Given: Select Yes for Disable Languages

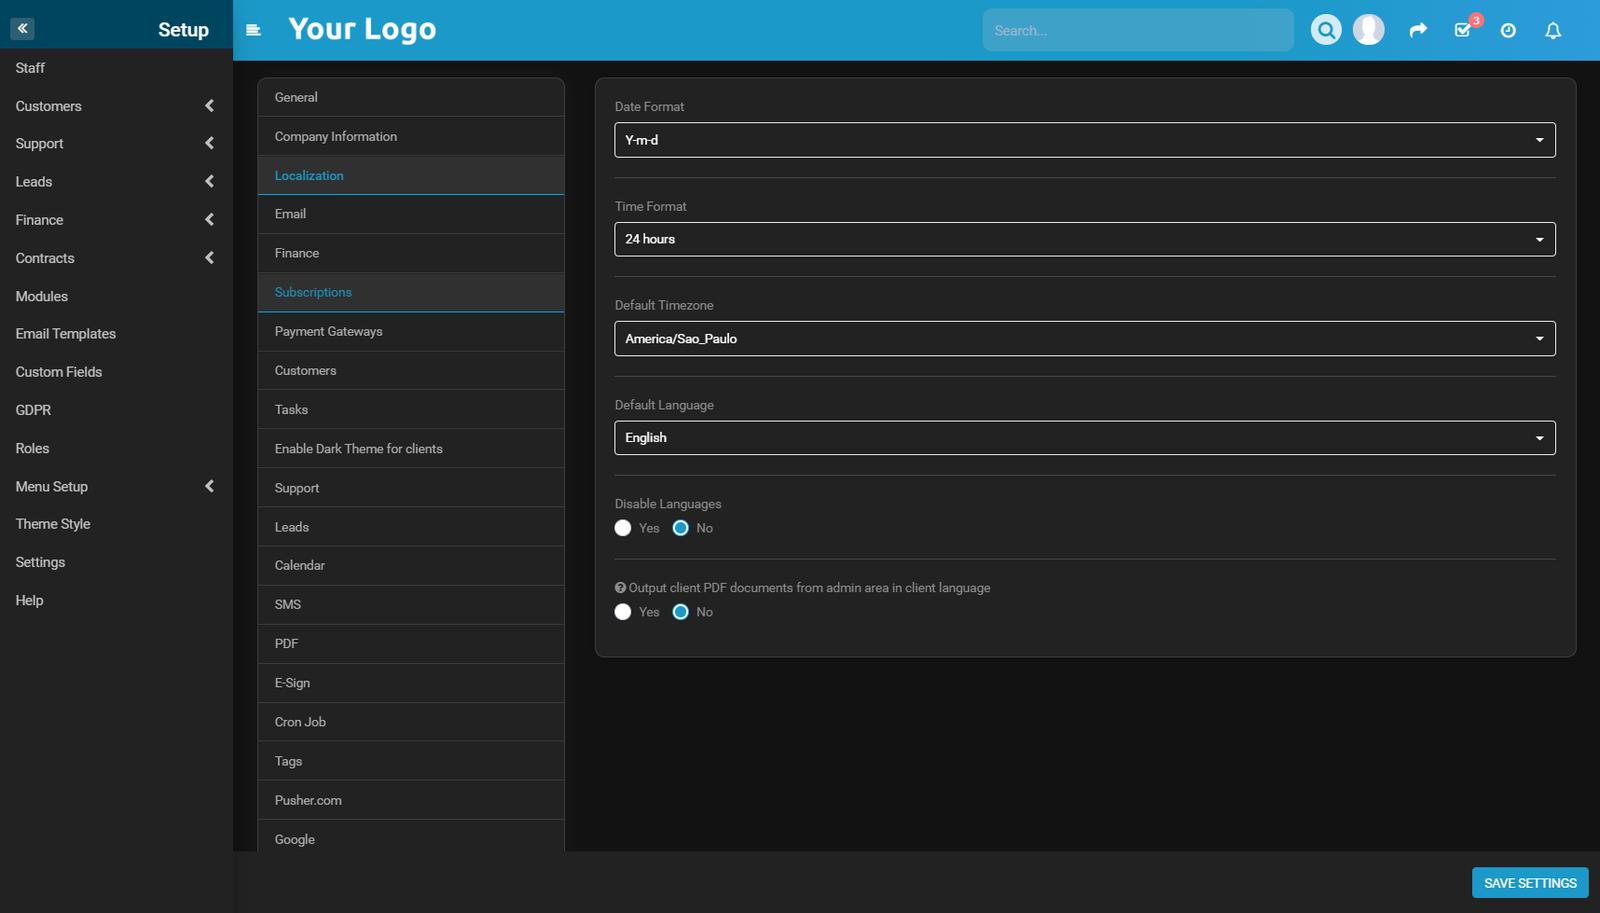Looking at the screenshot, I should point(623,527).
